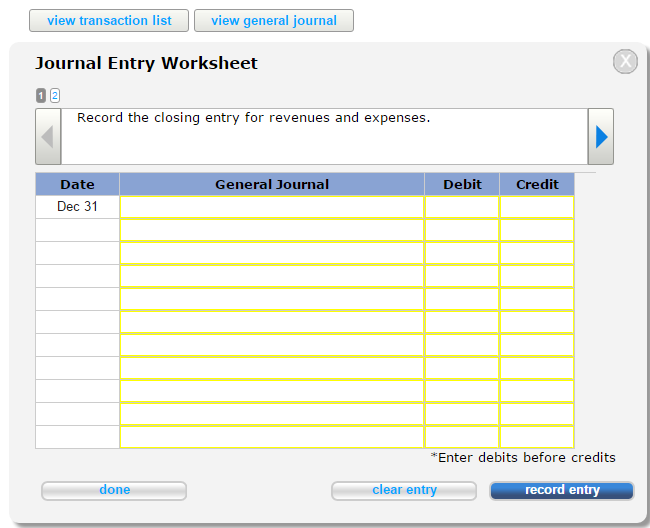Select entry page 1 tab
Viewport: 650px width, 528px height.
click(x=41, y=96)
